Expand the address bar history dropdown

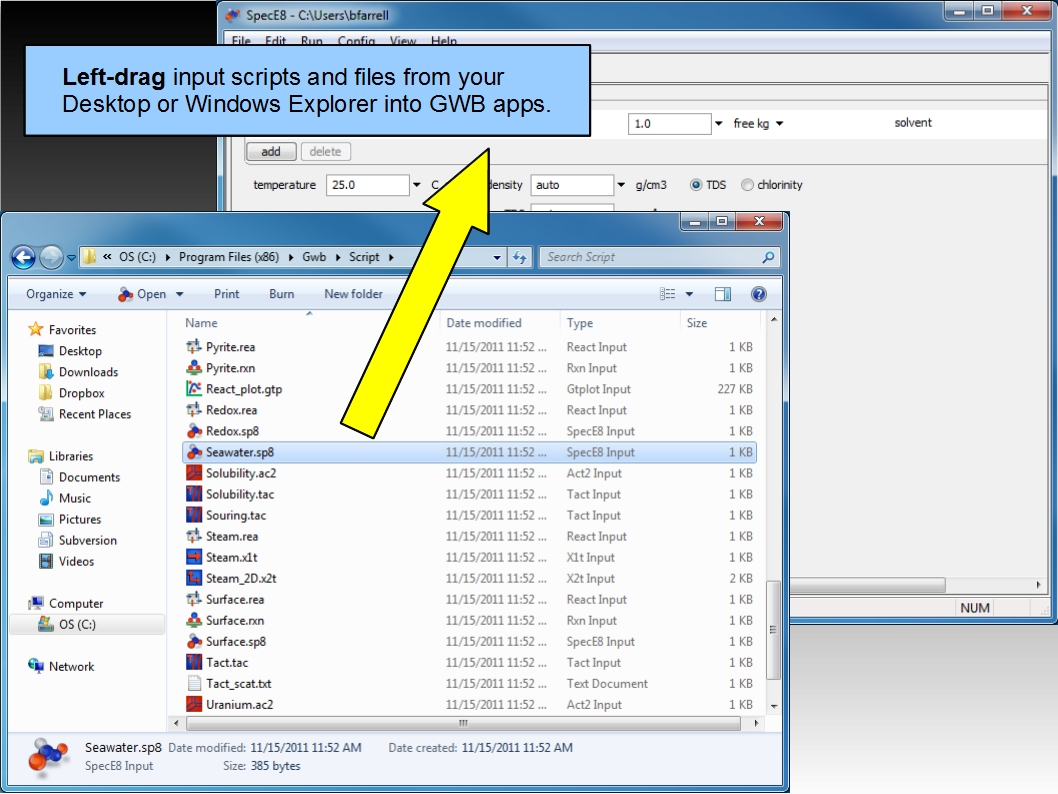click(x=497, y=257)
